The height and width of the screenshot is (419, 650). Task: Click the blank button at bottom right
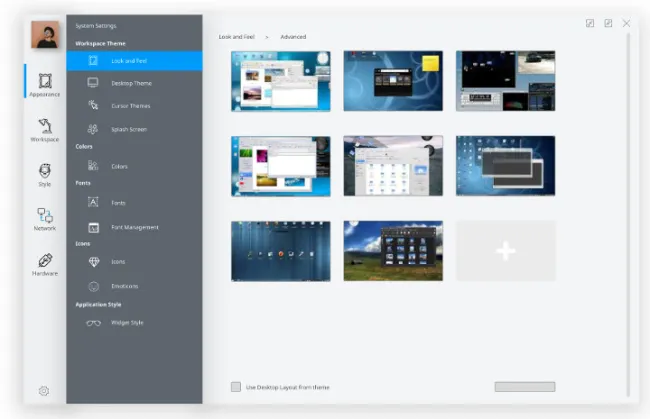point(525,387)
